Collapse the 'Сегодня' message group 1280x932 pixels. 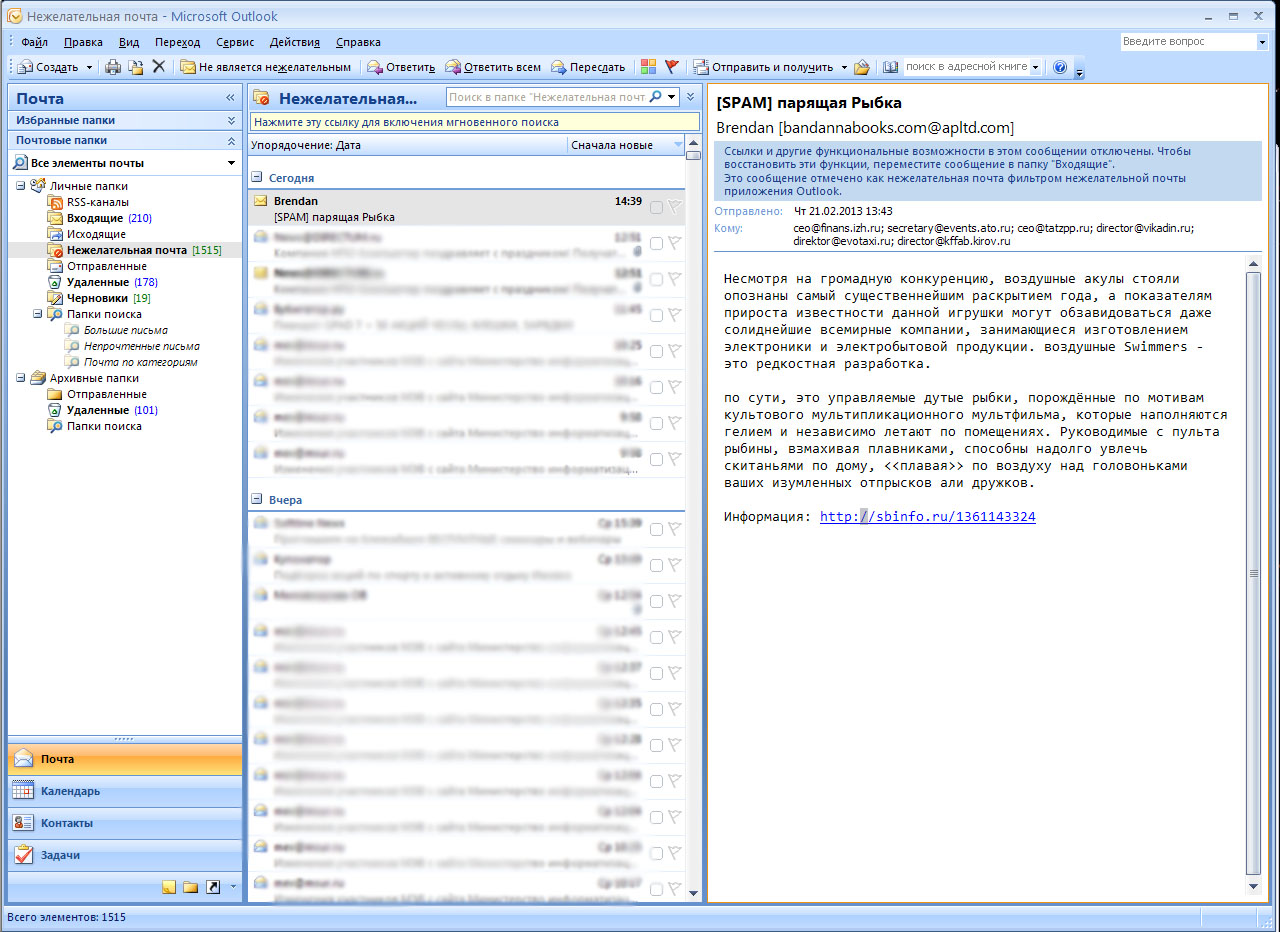pos(257,177)
